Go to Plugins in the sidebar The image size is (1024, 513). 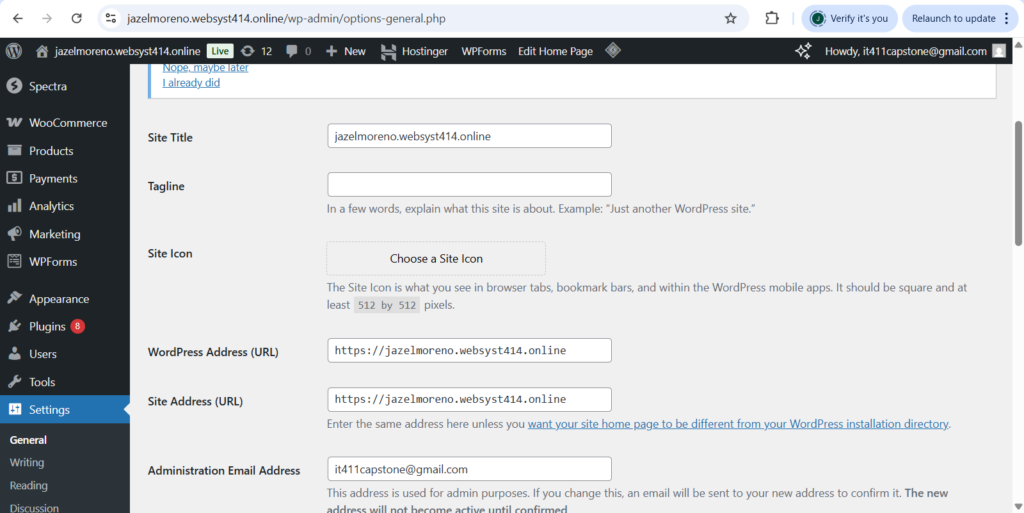(x=47, y=326)
